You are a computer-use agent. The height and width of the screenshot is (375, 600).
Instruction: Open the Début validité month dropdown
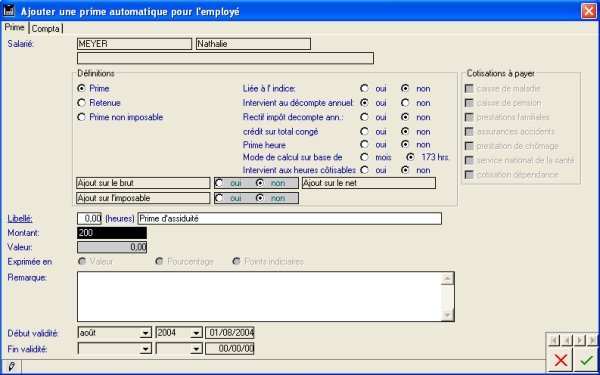(145, 333)
